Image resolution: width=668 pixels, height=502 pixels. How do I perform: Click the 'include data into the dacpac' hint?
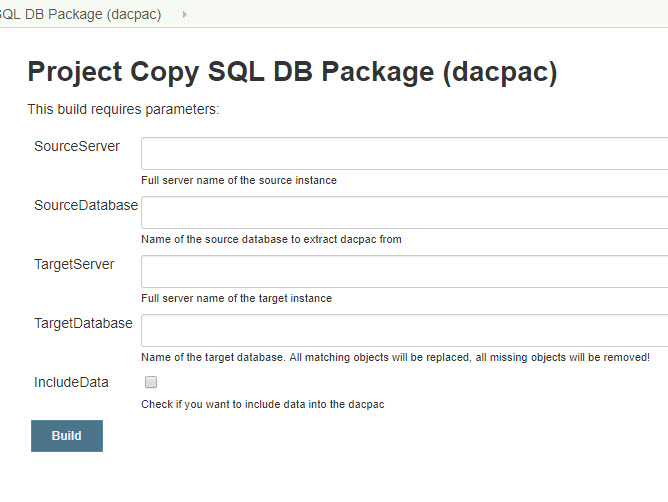click(x=263, y=404)
